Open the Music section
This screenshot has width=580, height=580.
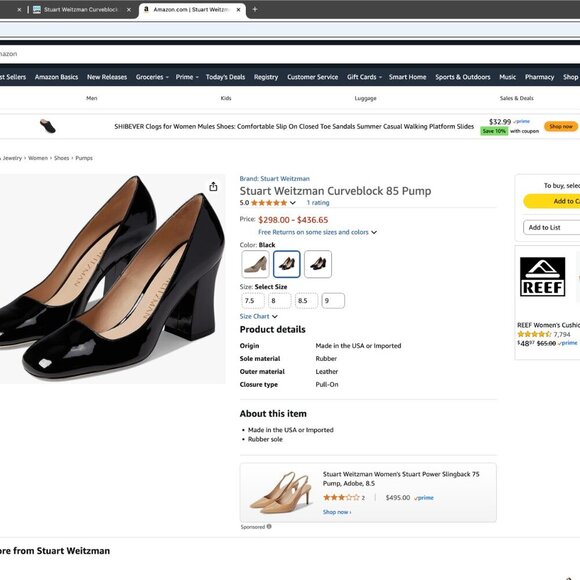click(x=507, y=77)
